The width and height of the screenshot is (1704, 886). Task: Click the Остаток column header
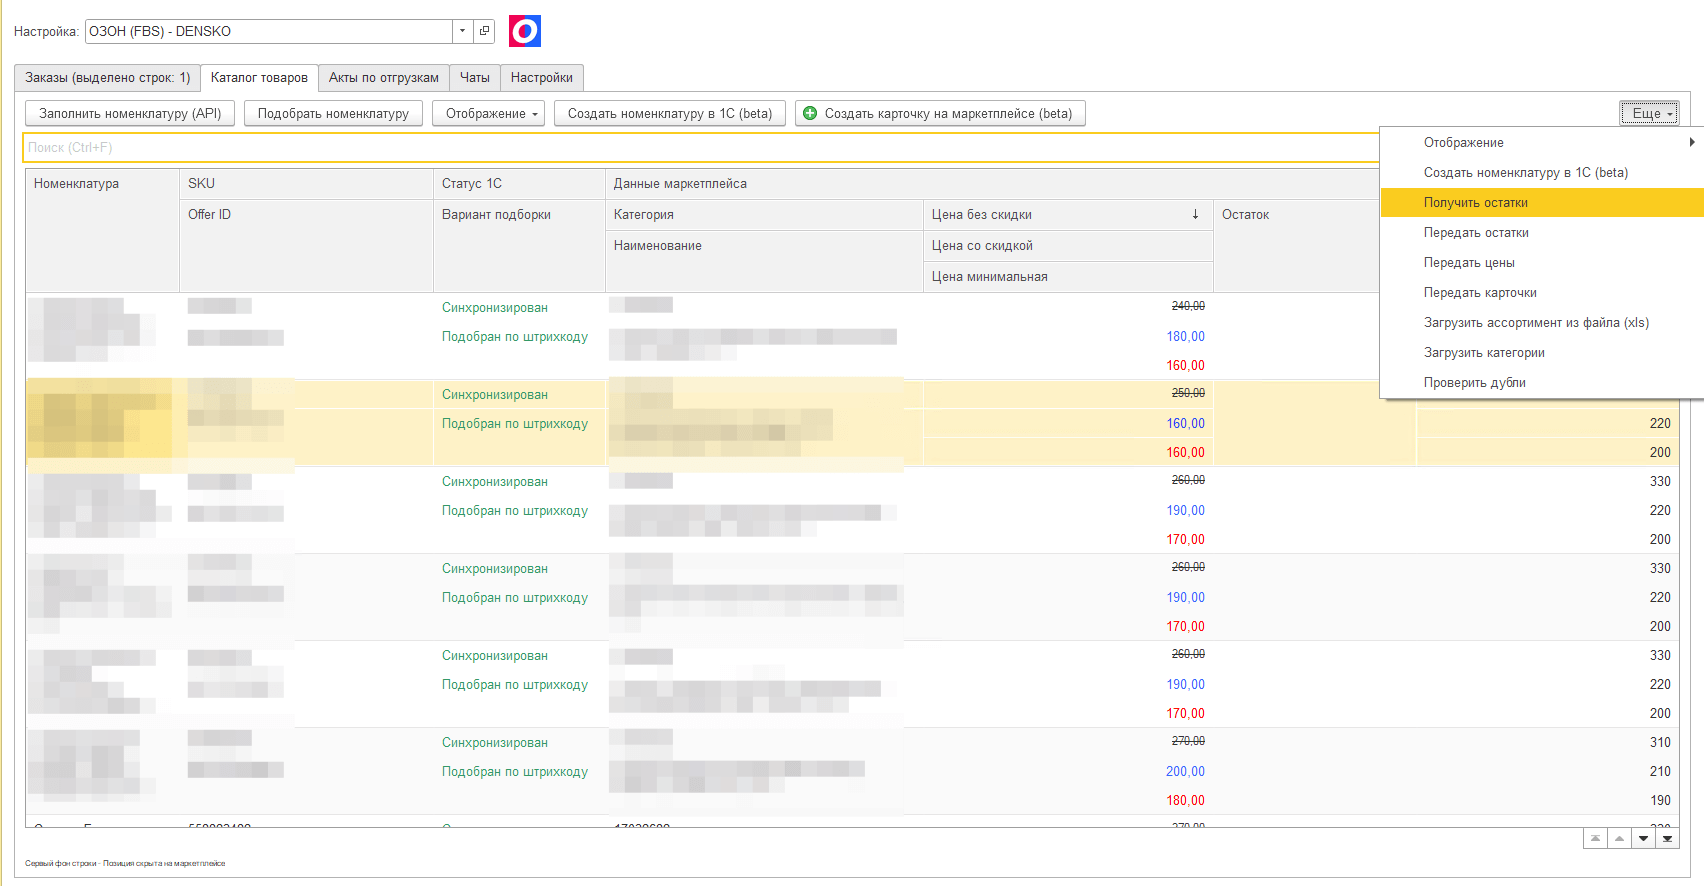coord(1297,245)
